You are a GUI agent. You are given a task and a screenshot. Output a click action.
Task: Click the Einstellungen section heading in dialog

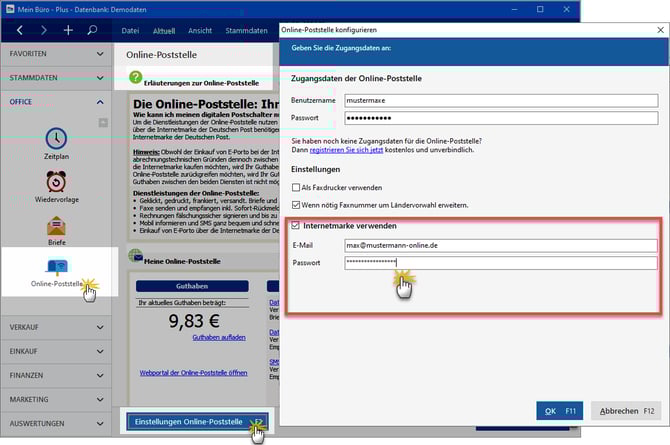point(316,169)
